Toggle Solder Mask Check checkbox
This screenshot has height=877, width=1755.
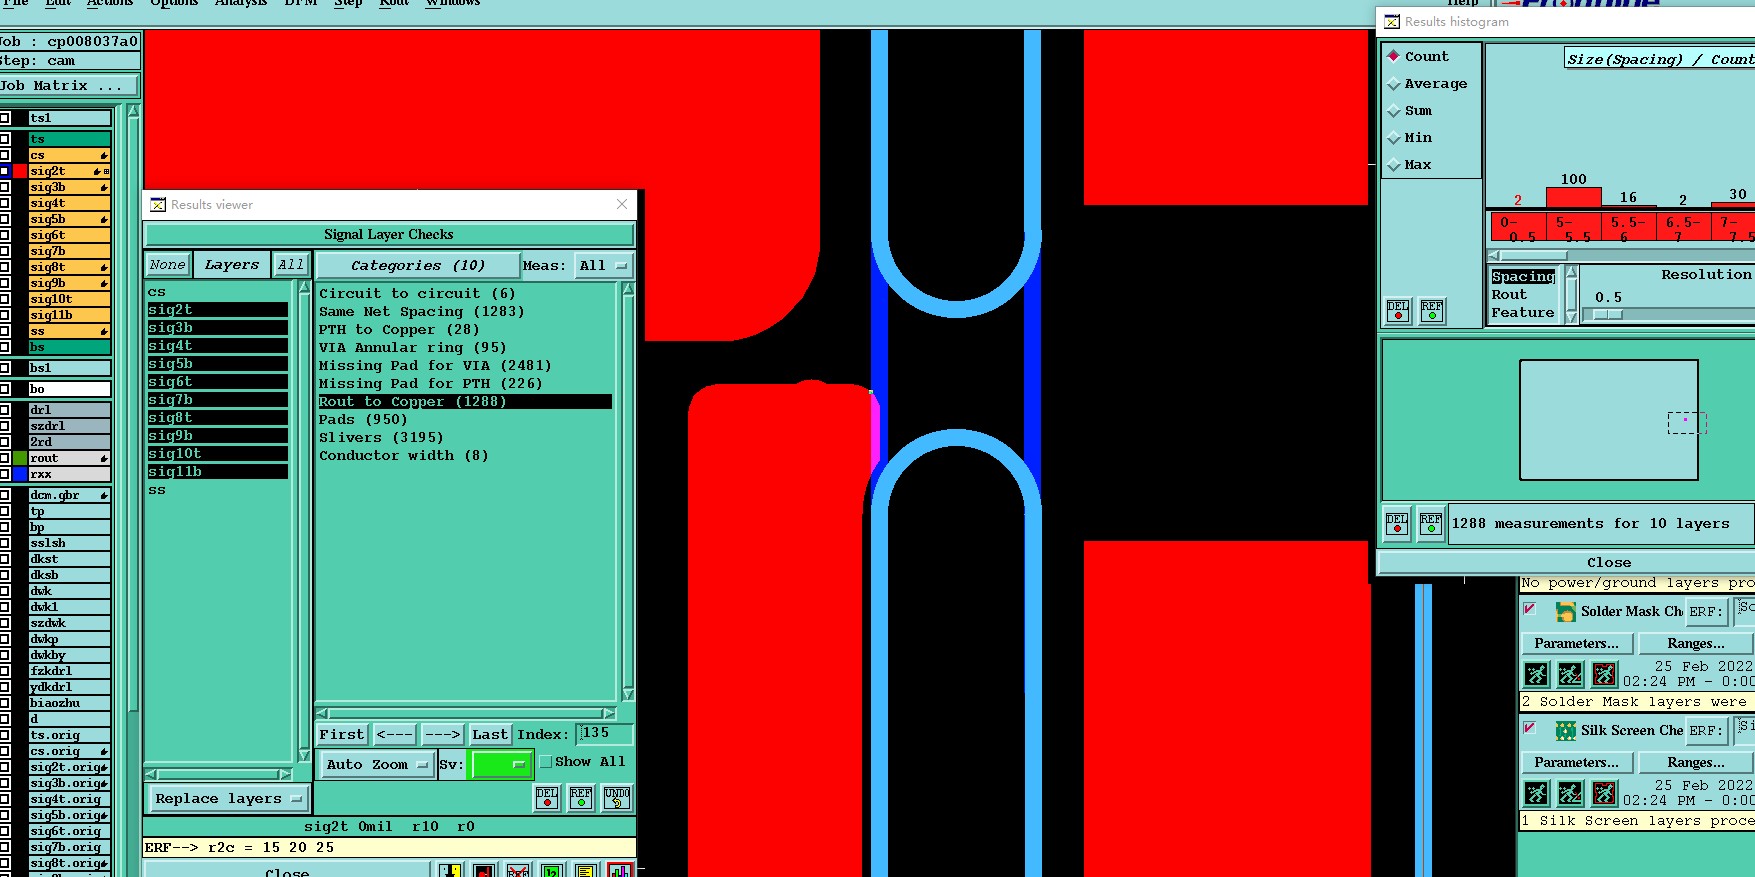(x=1529, y=608)
